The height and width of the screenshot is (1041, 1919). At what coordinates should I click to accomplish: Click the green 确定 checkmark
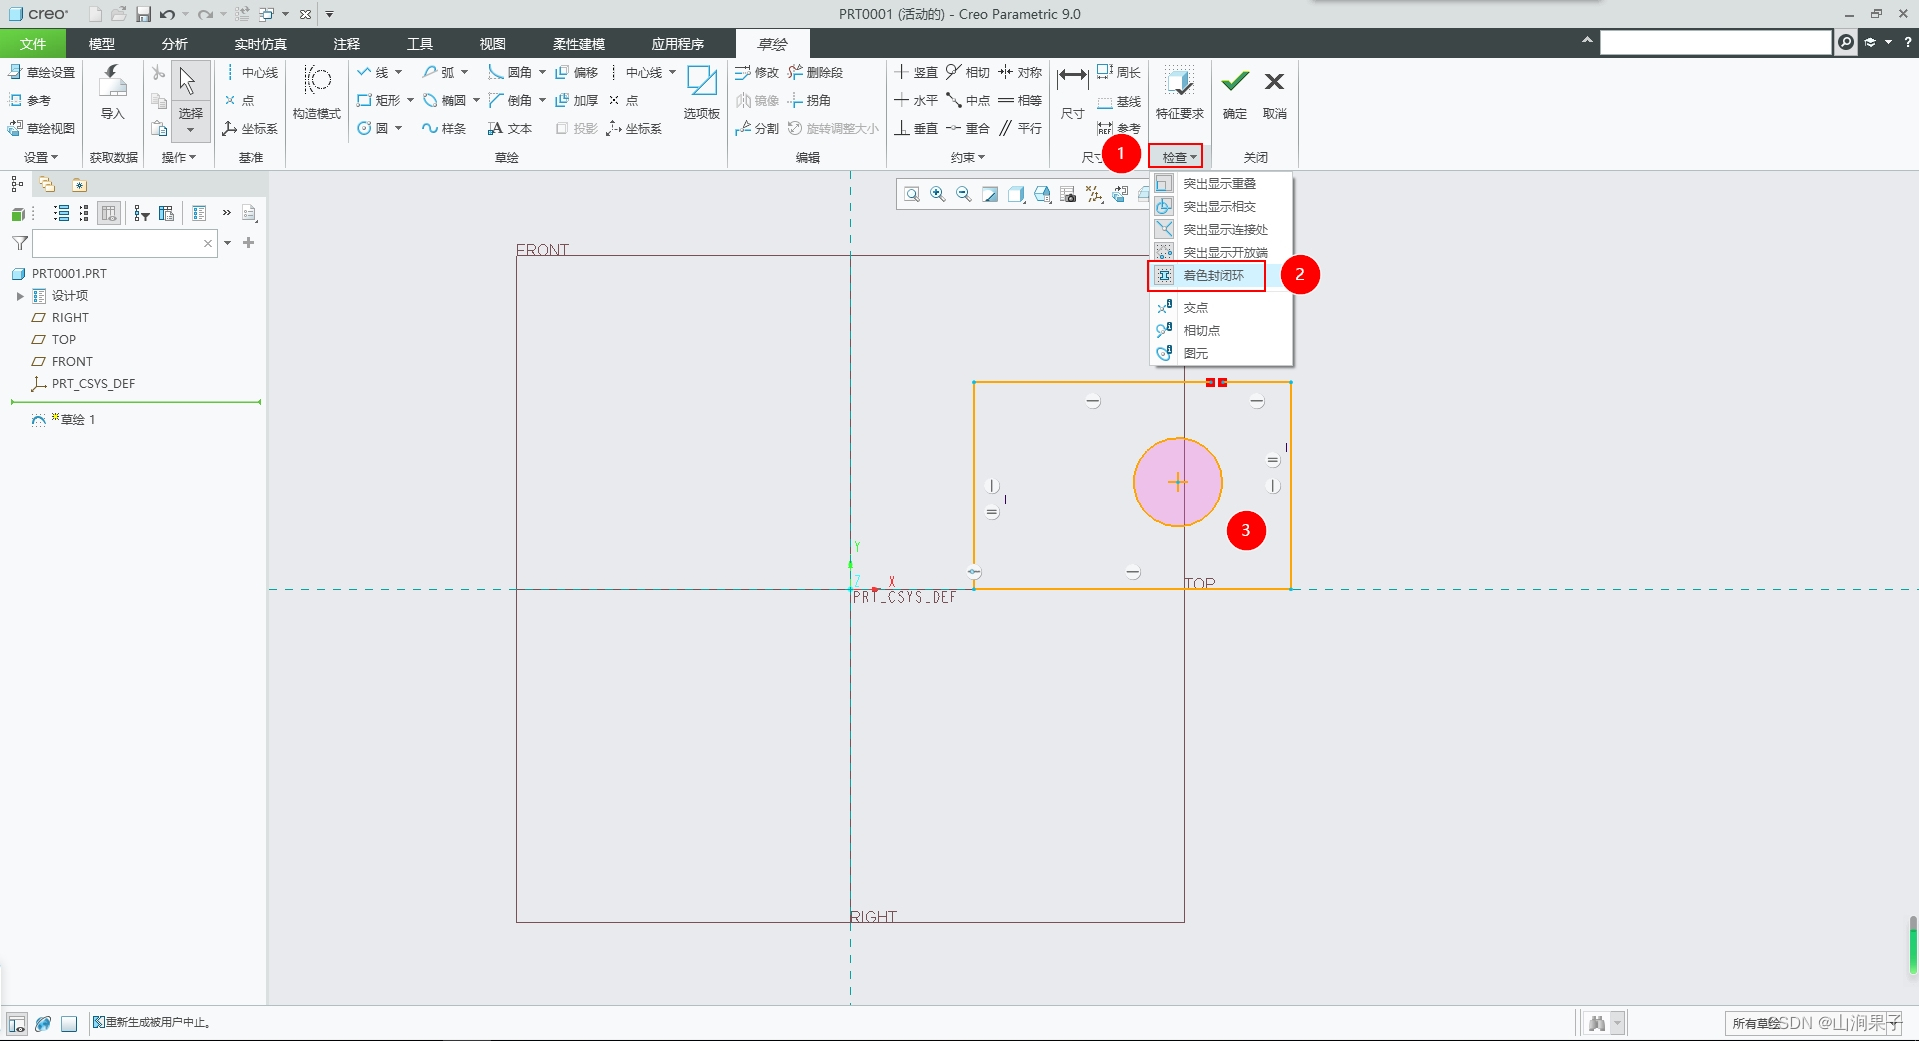click(x=1235, y=82)
